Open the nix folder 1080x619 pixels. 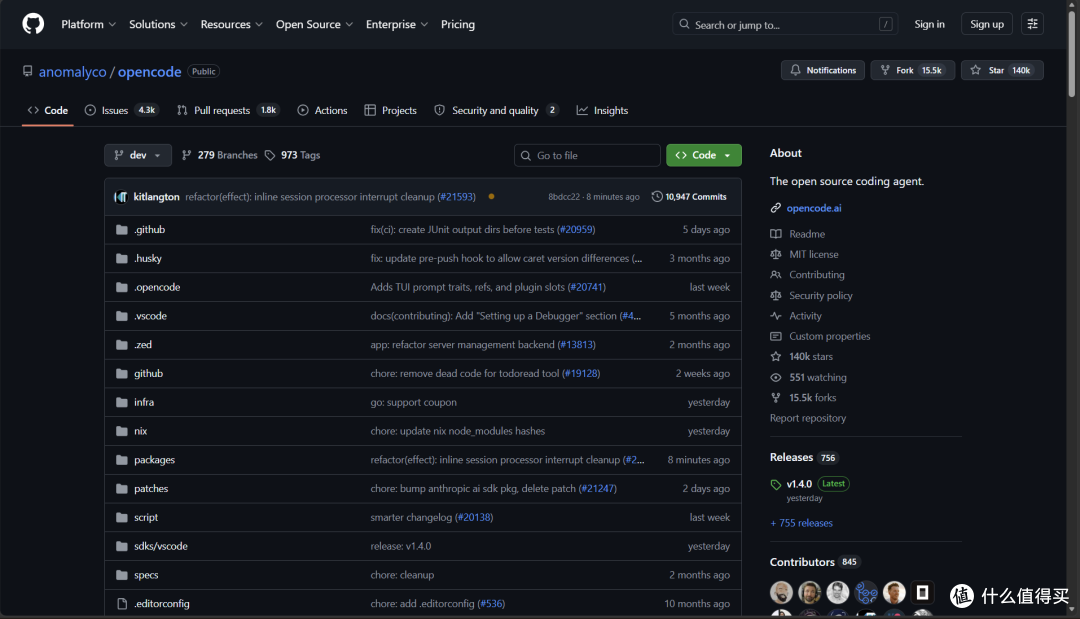pyautogui.click(x=141, y=431)
